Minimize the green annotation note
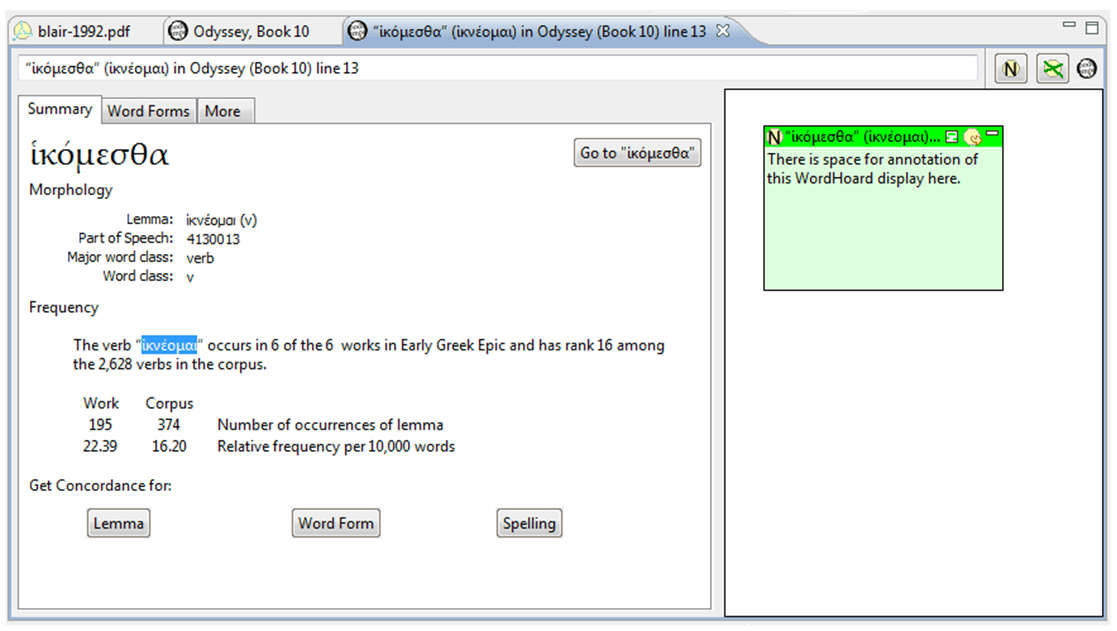1117x631 pixels. tap(992, 133)
